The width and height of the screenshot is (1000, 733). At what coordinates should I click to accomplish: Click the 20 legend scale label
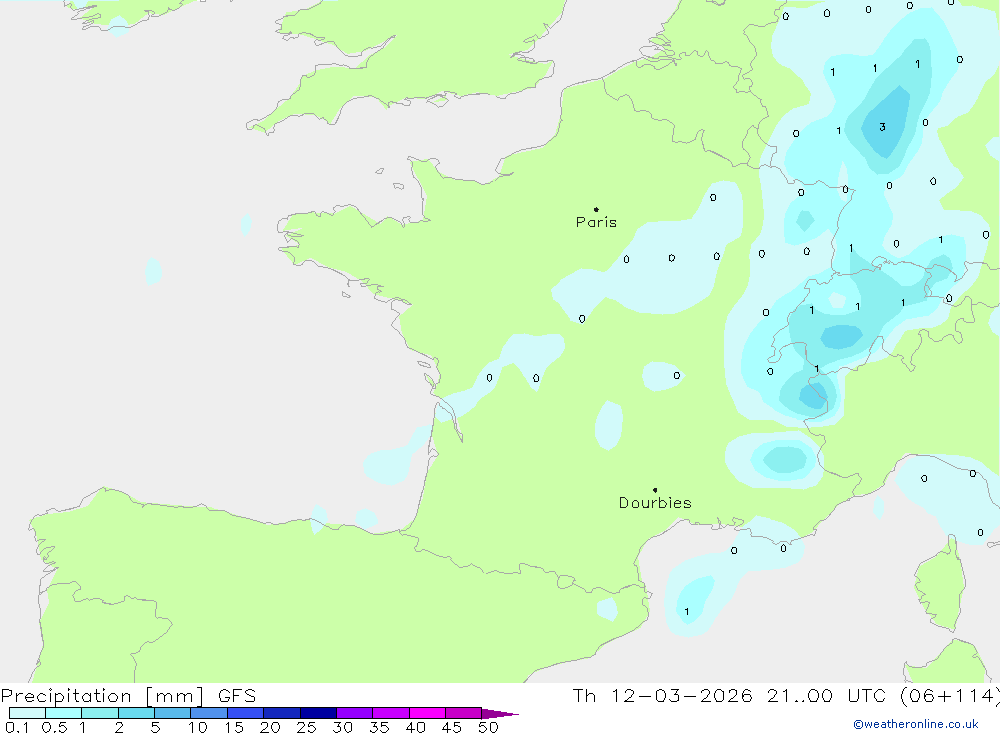pyautogui.click(x=270, y=727)
